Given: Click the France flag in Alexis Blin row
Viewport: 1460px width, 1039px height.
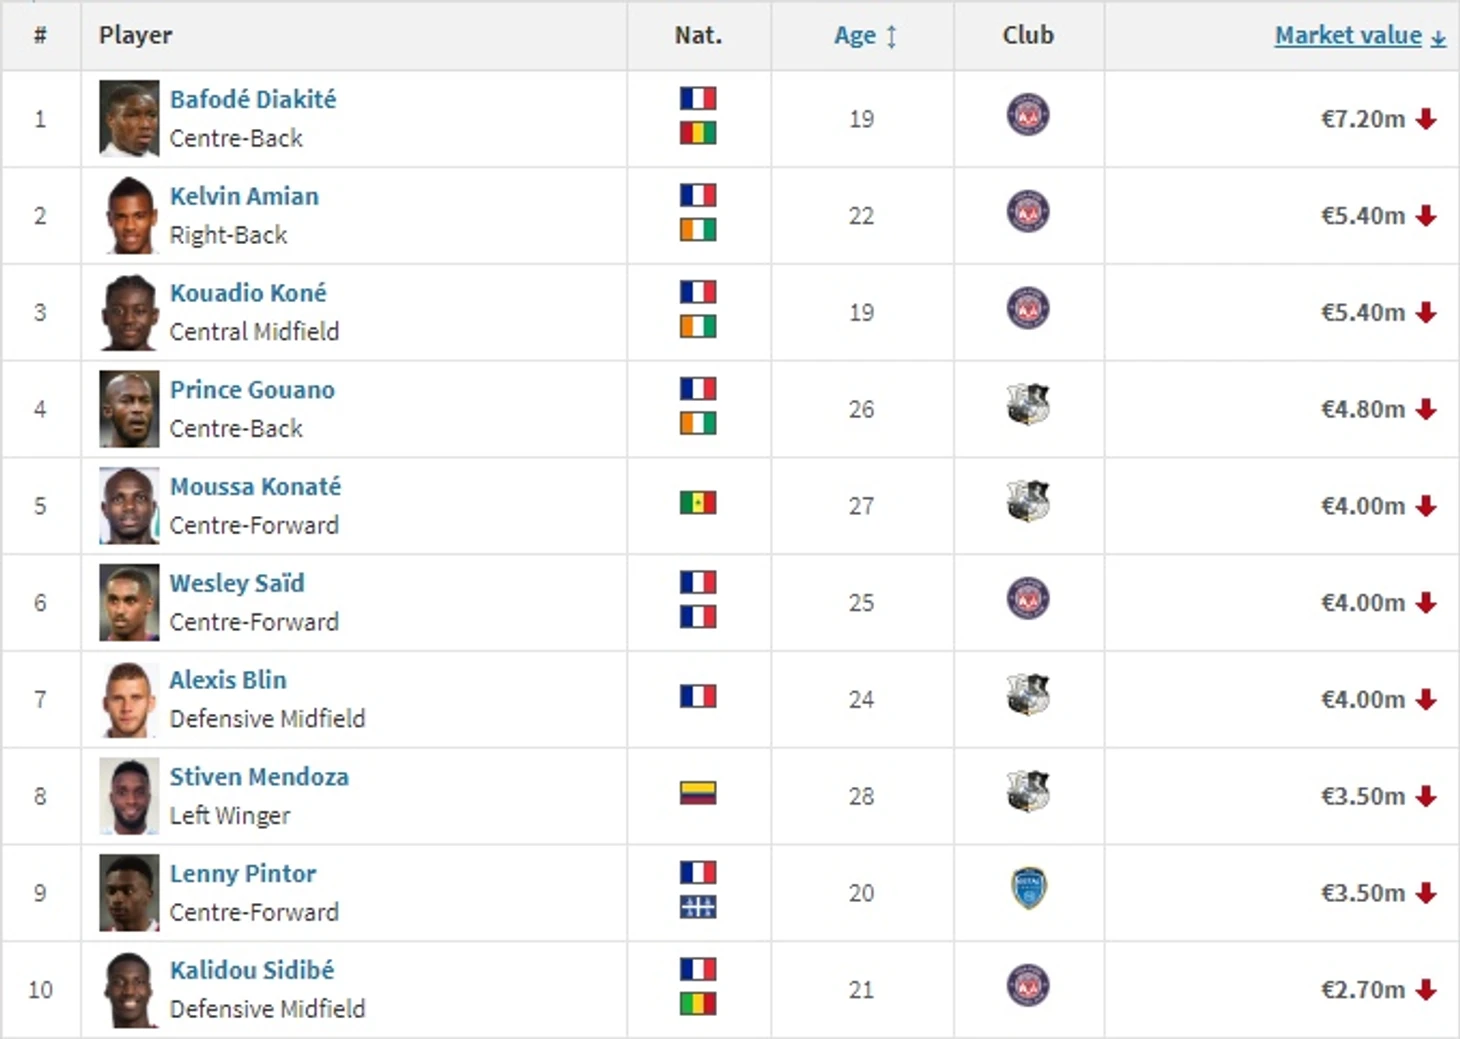Looking at the screenshot, I should (x=698, y=696).
